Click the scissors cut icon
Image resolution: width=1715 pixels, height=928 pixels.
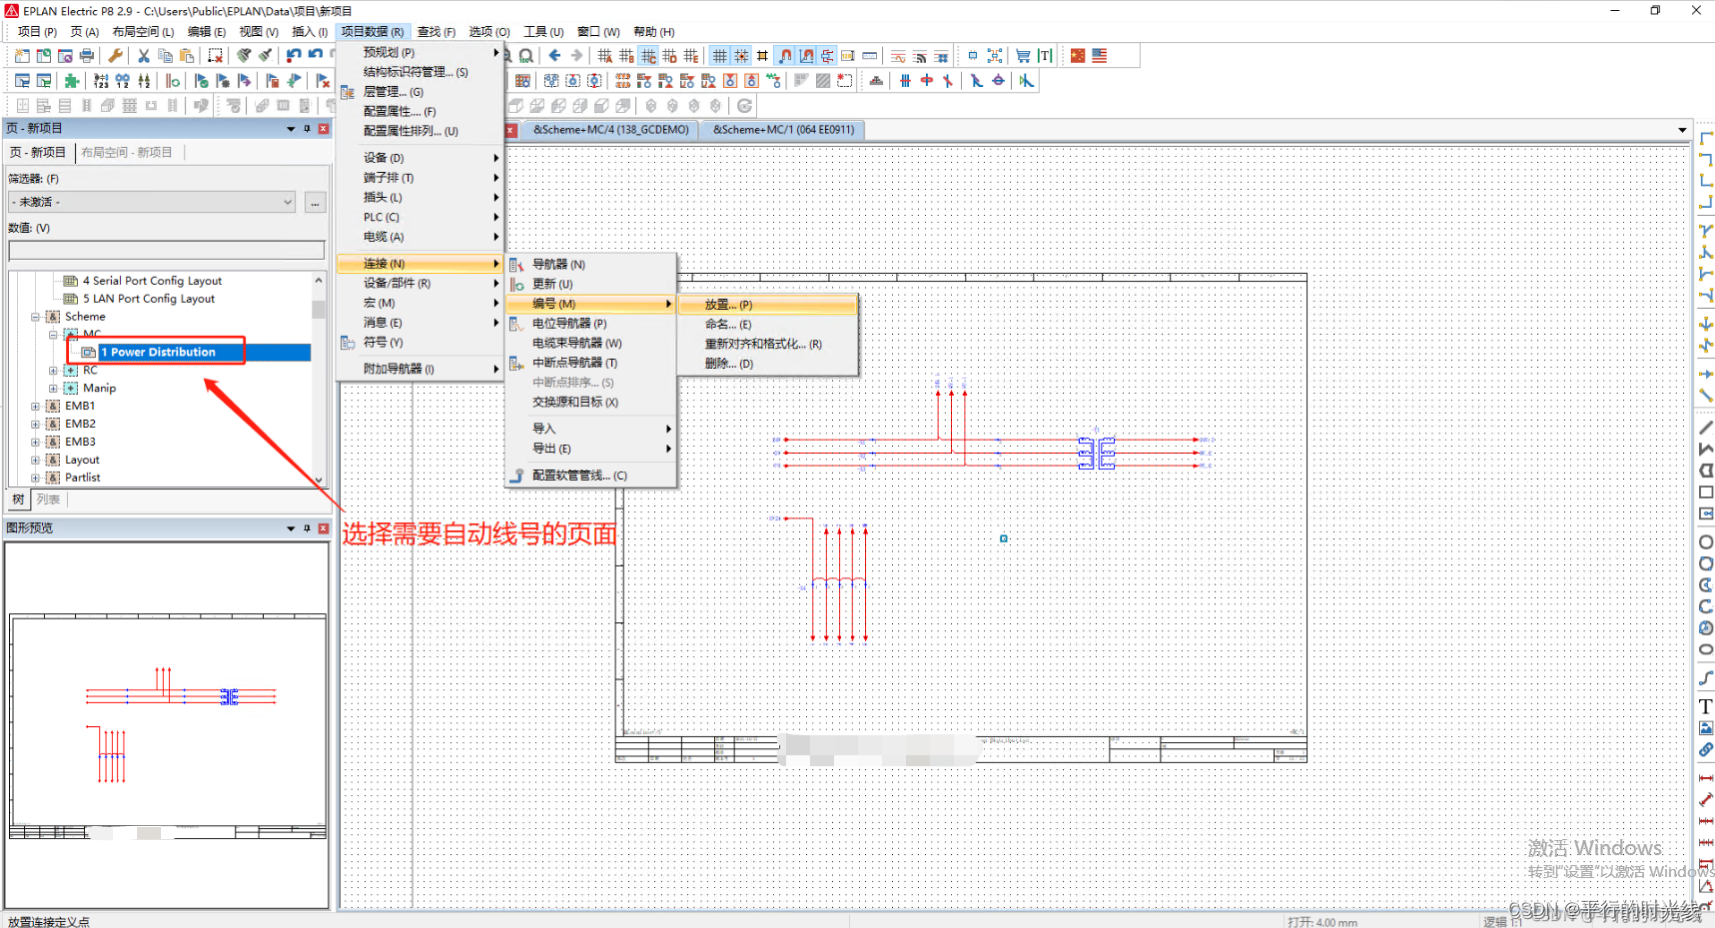point(144,56)
